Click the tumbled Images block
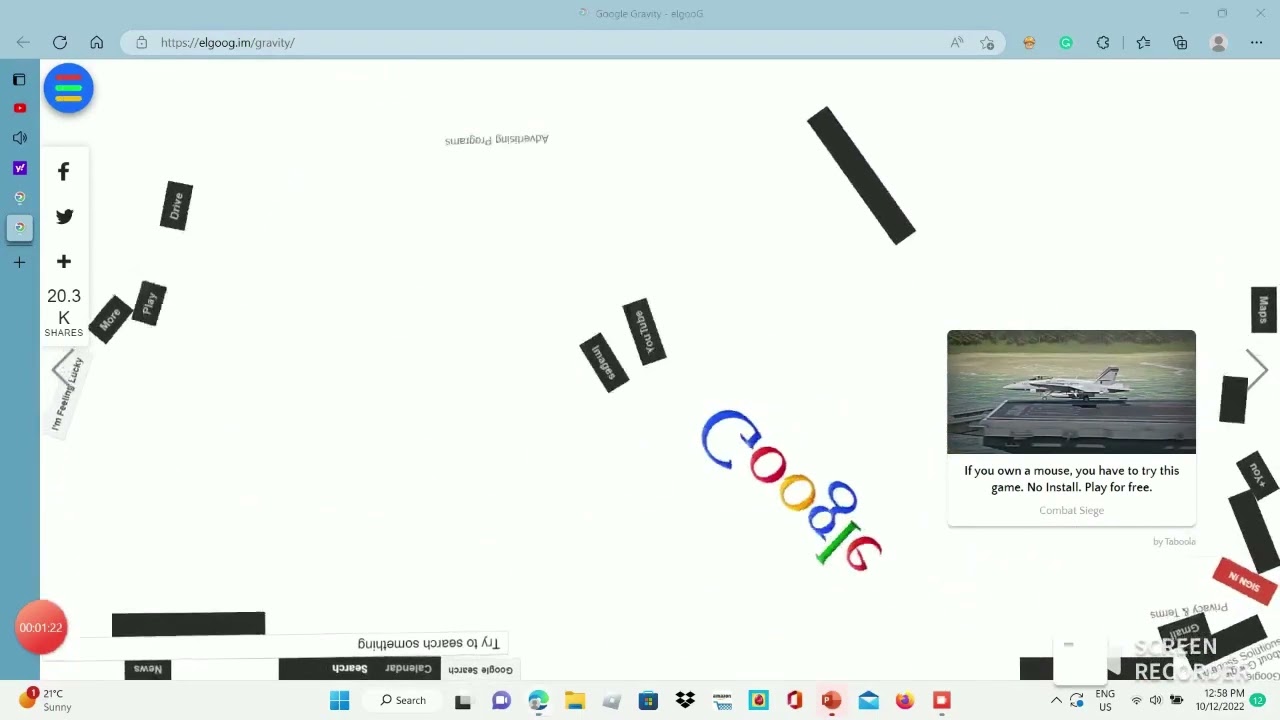 coord(603,362)
